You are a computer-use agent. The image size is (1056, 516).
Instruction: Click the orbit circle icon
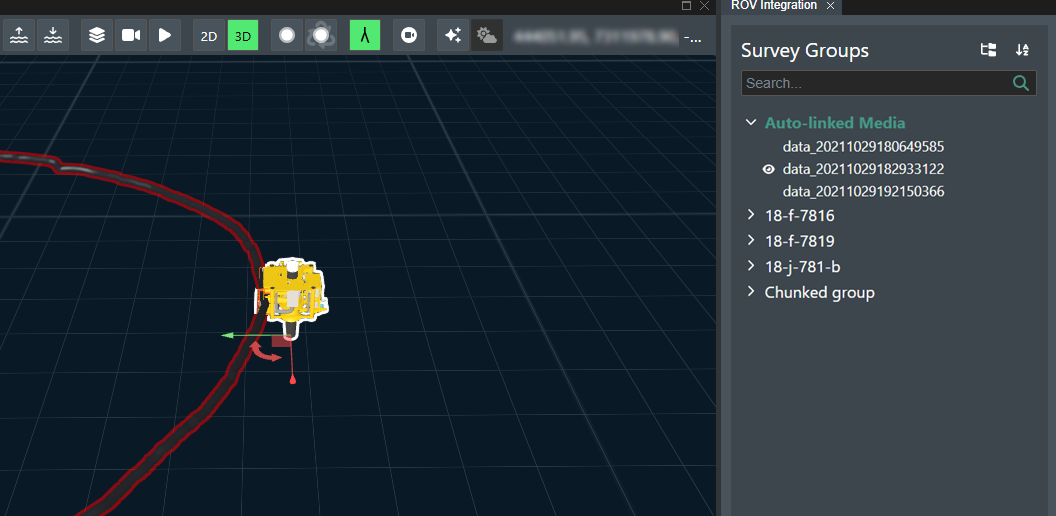pyautogui.click(x=321, y=35)
